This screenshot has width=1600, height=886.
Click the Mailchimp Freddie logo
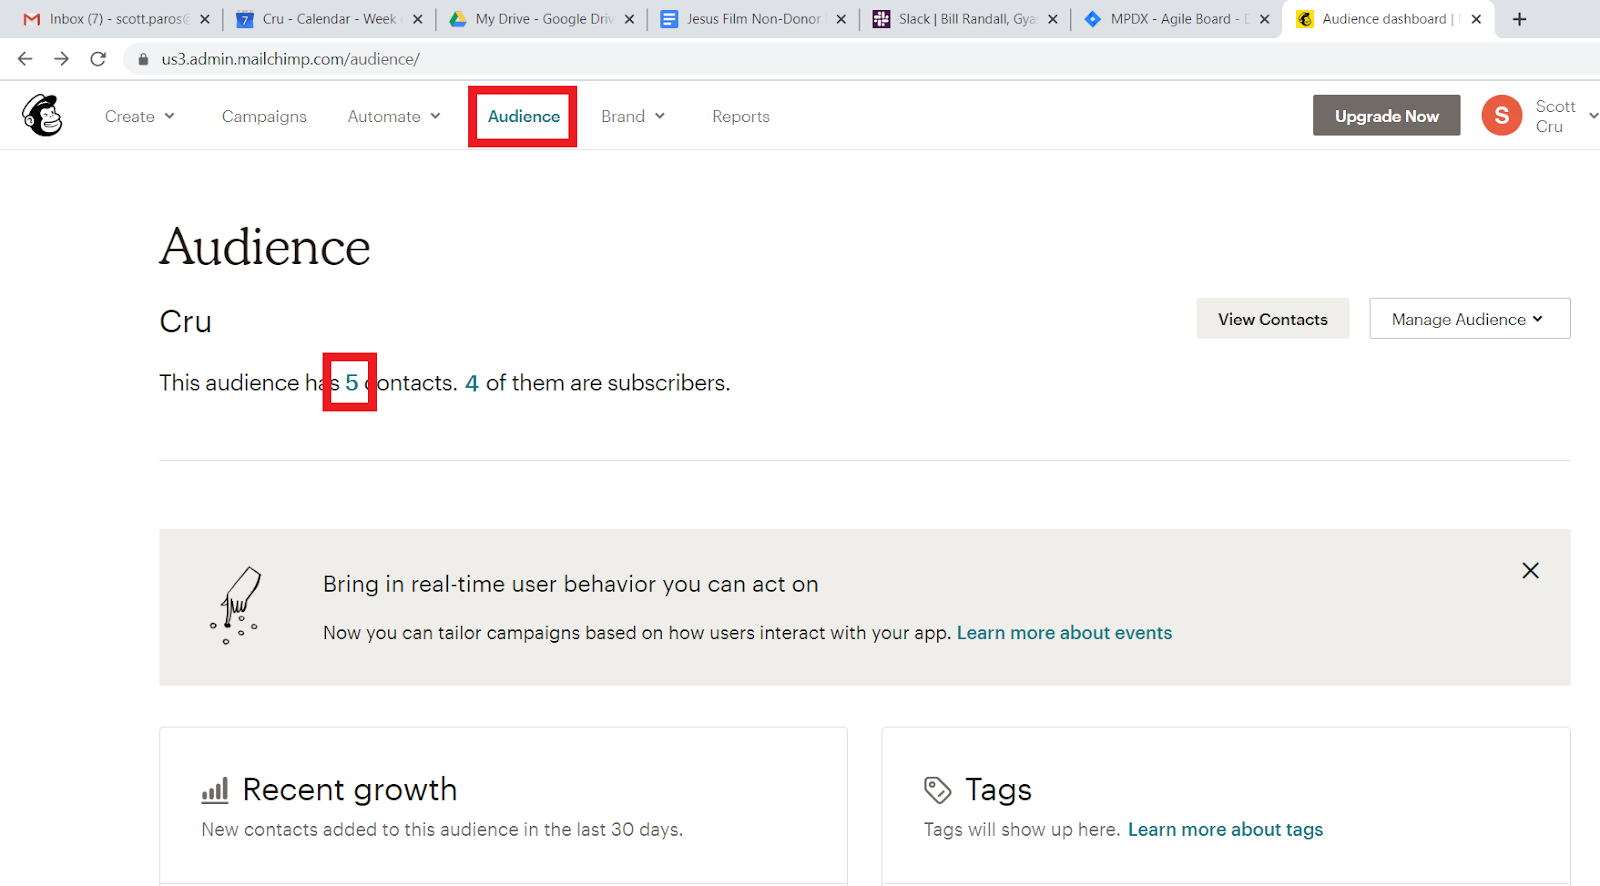coord(42,116)
